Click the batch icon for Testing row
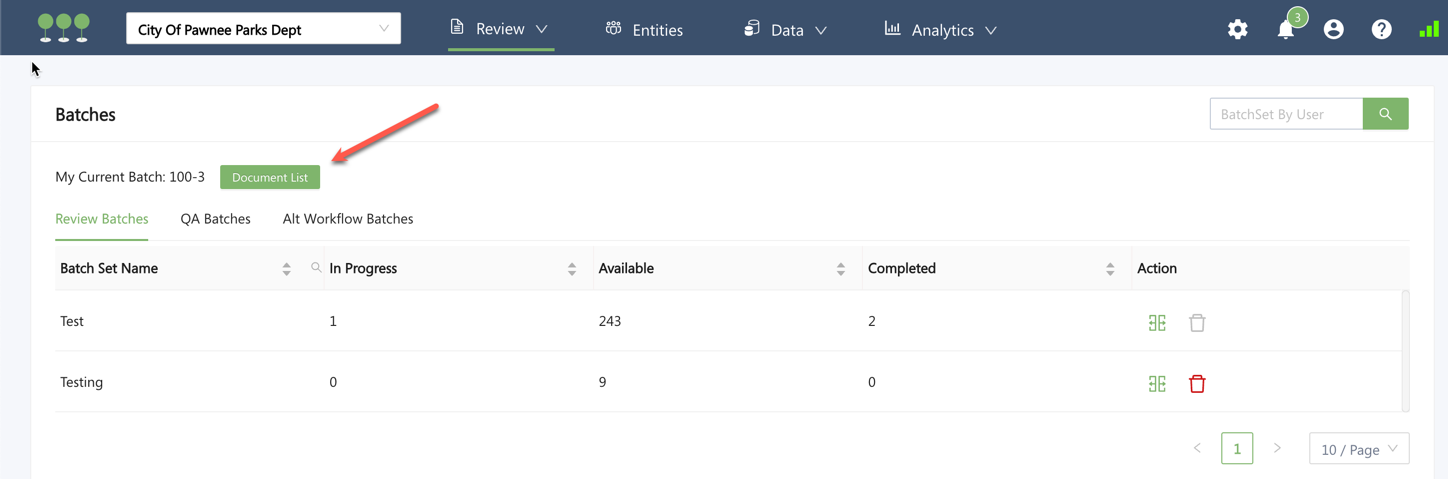 coord(1157,384)
